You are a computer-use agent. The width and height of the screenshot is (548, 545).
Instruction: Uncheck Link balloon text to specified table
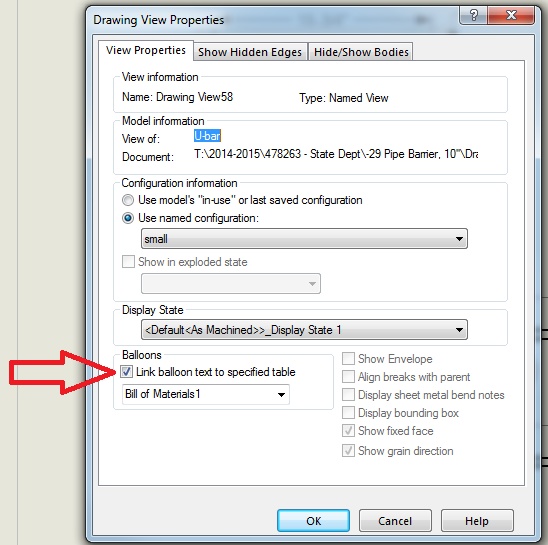tap(126, 372)
